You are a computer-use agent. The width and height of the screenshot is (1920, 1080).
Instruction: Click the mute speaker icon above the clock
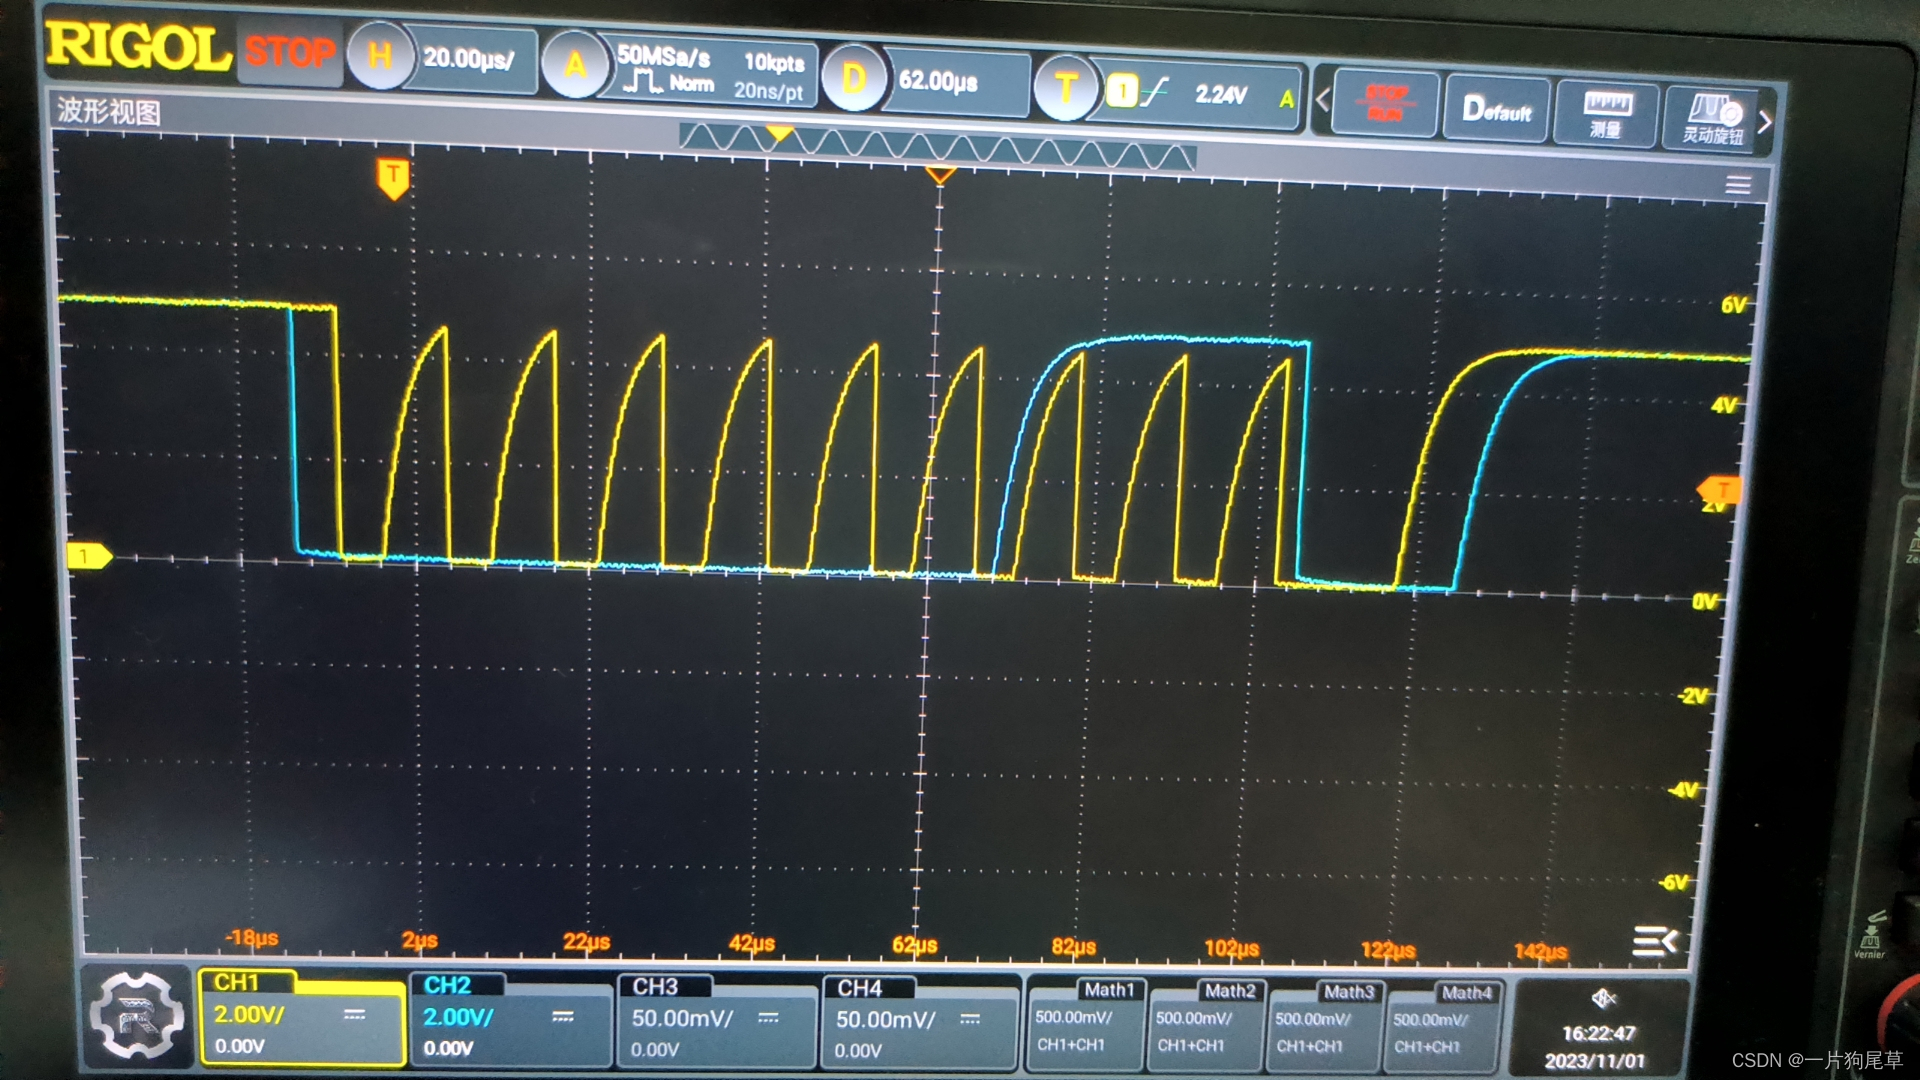1603,998
